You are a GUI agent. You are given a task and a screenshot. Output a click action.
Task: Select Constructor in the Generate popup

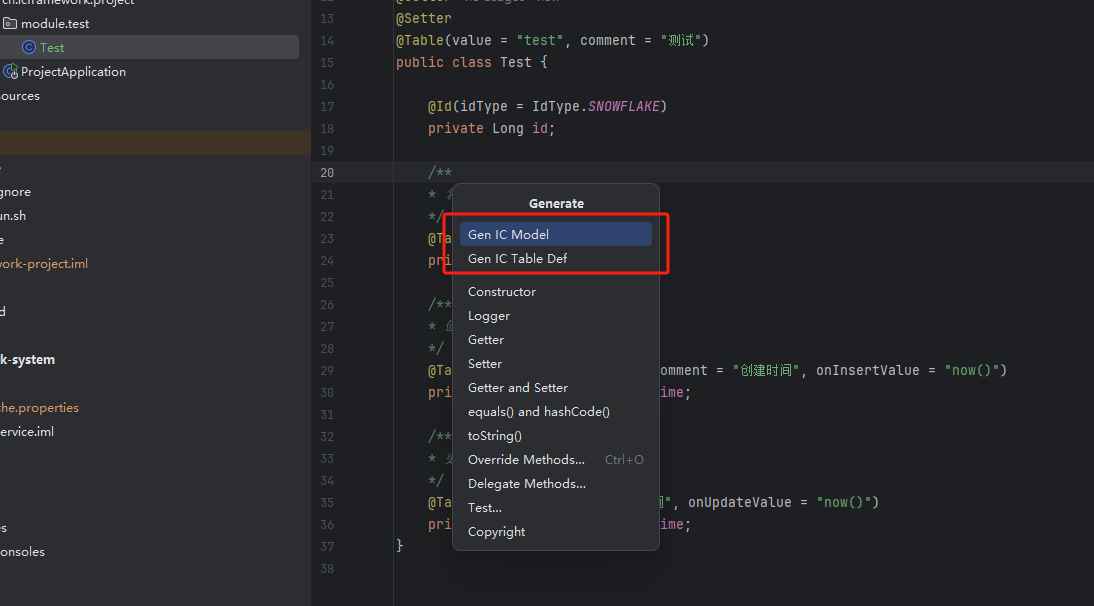coord(501,292)
